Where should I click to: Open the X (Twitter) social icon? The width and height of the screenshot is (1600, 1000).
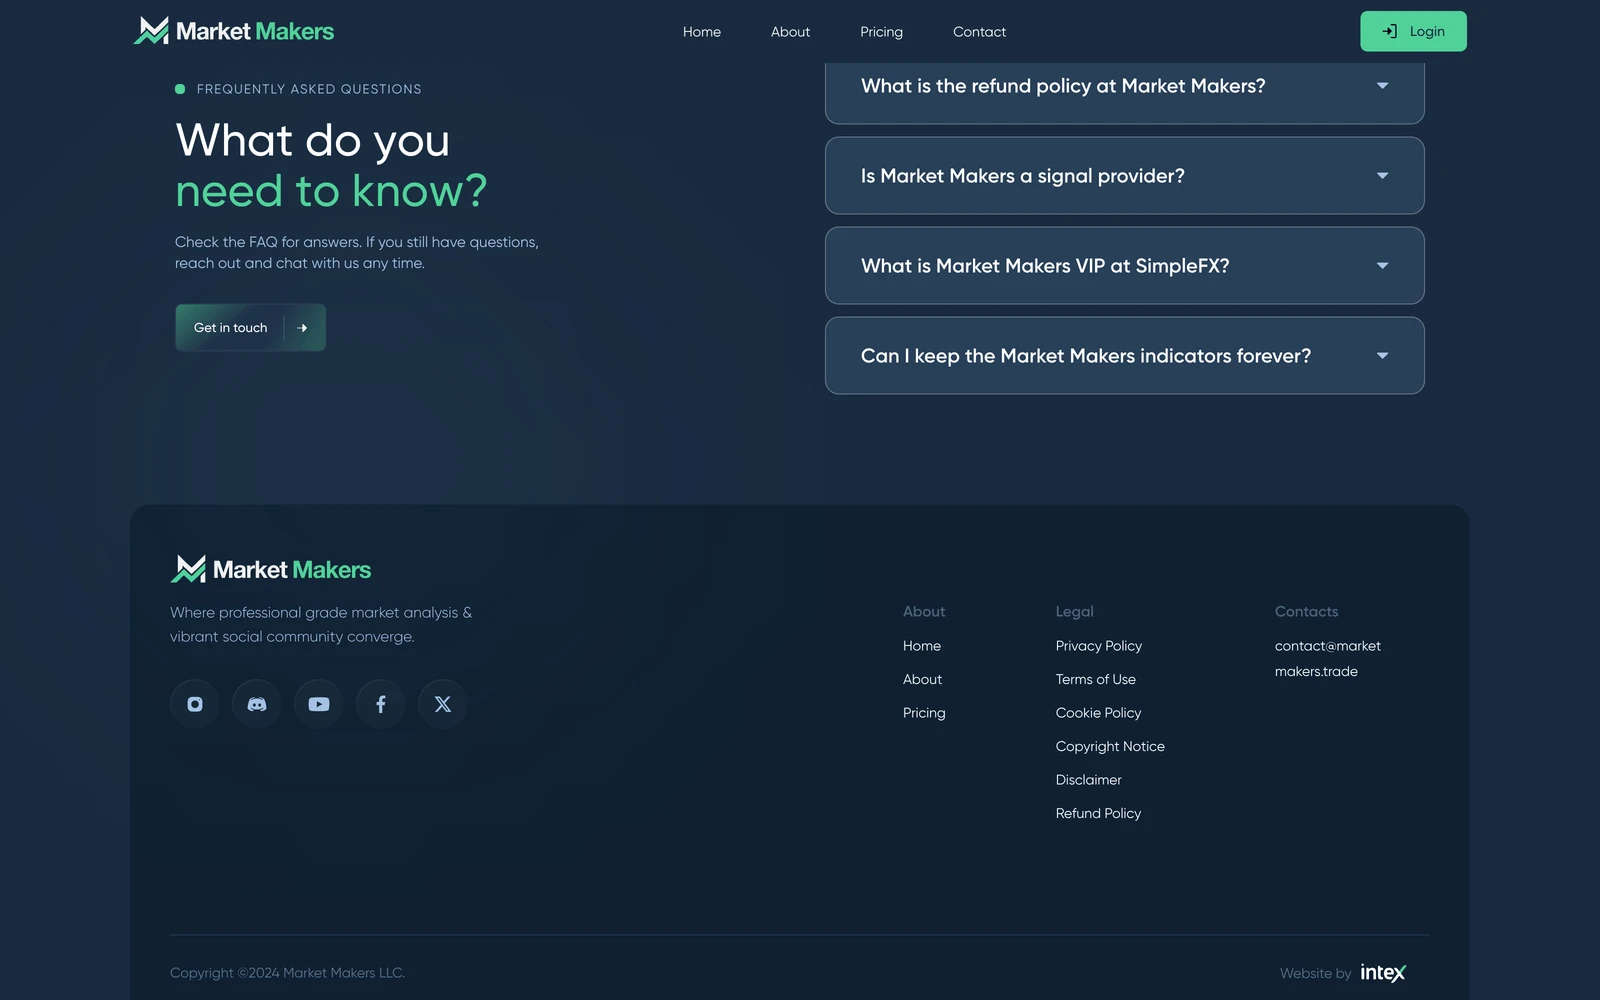443,704
